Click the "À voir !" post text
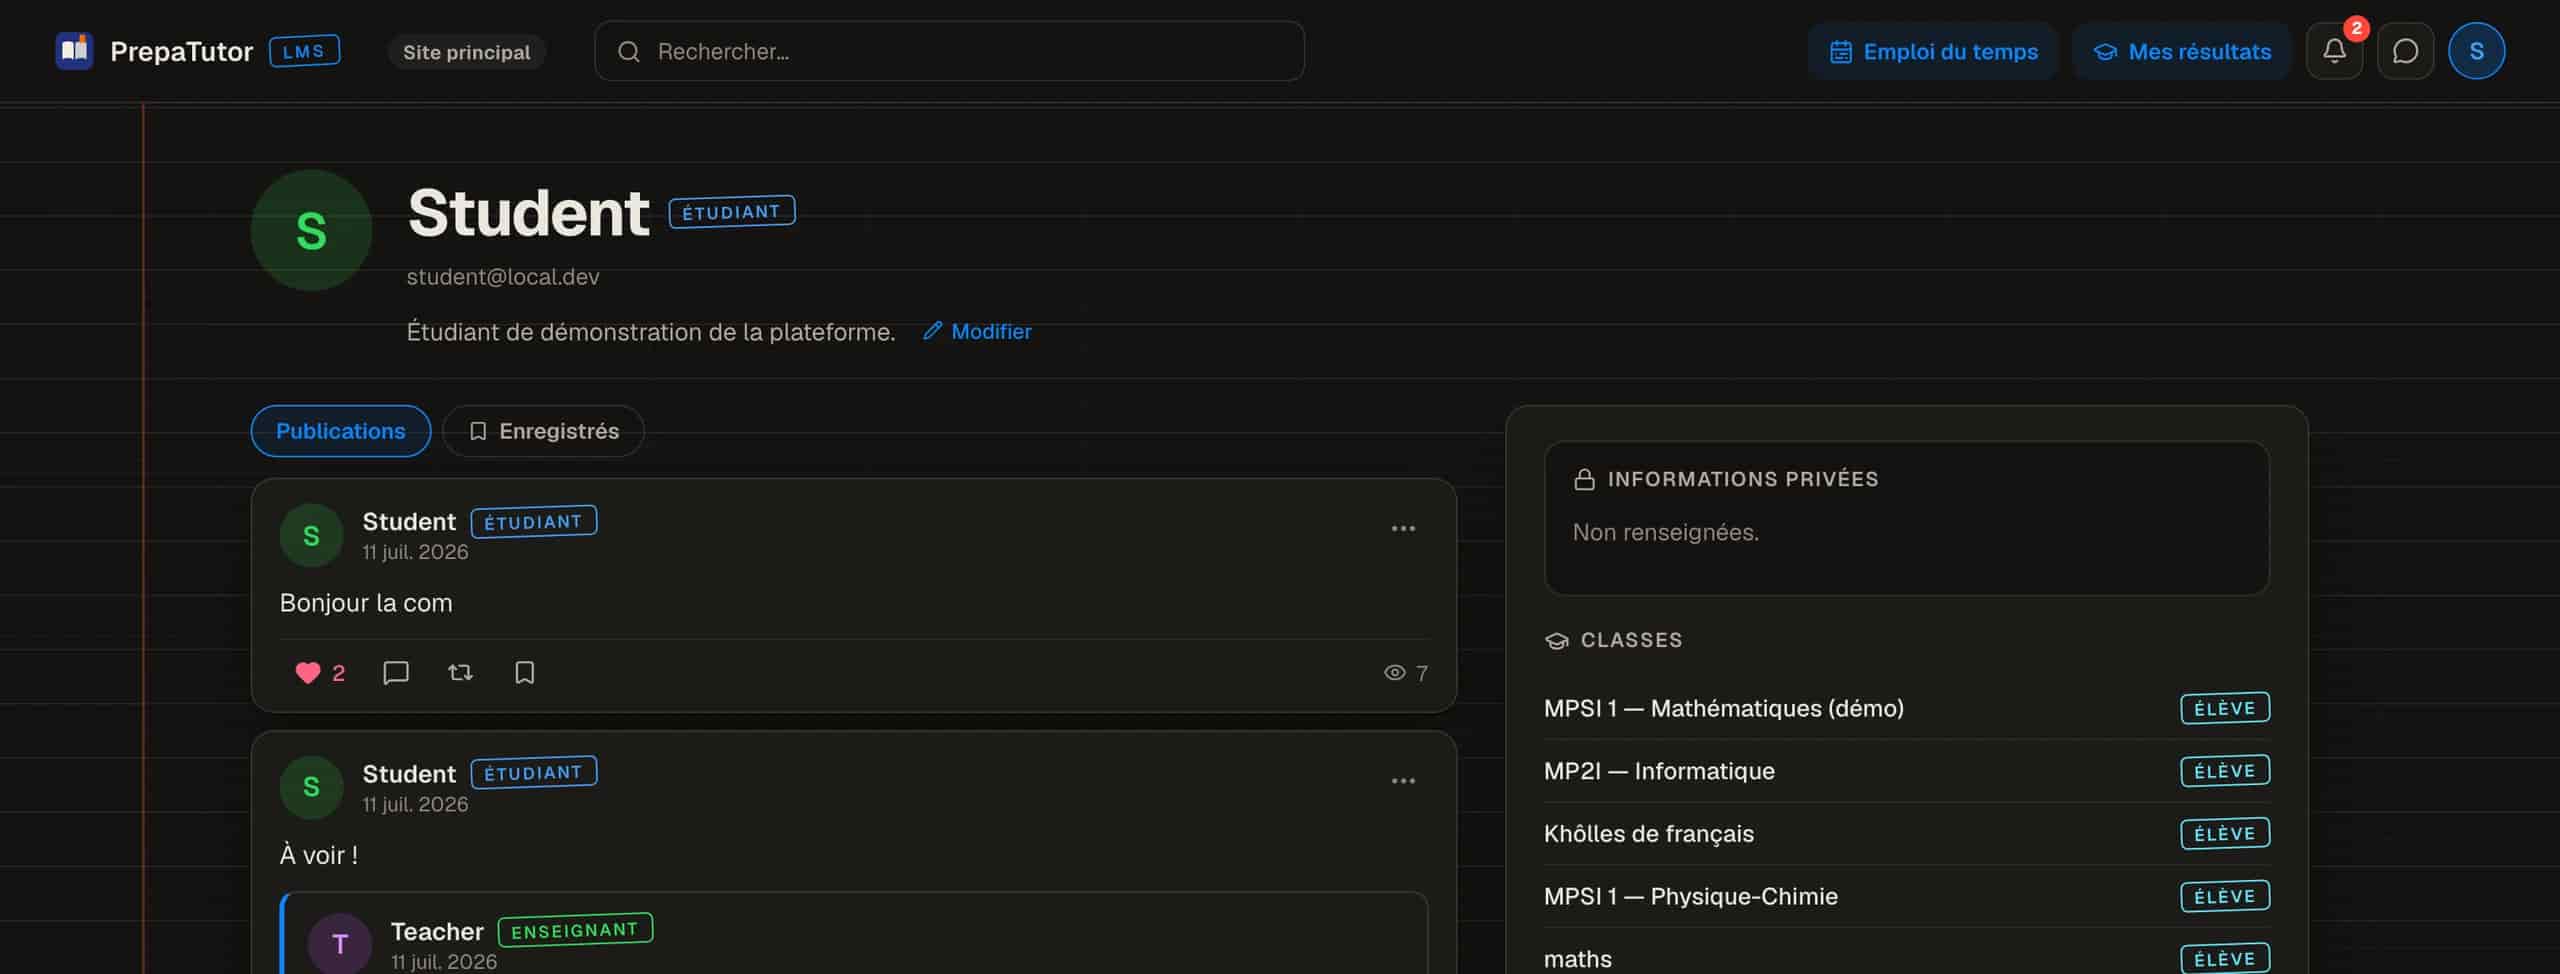Viewport: 2560px width, 974px height. coord(319,855)
